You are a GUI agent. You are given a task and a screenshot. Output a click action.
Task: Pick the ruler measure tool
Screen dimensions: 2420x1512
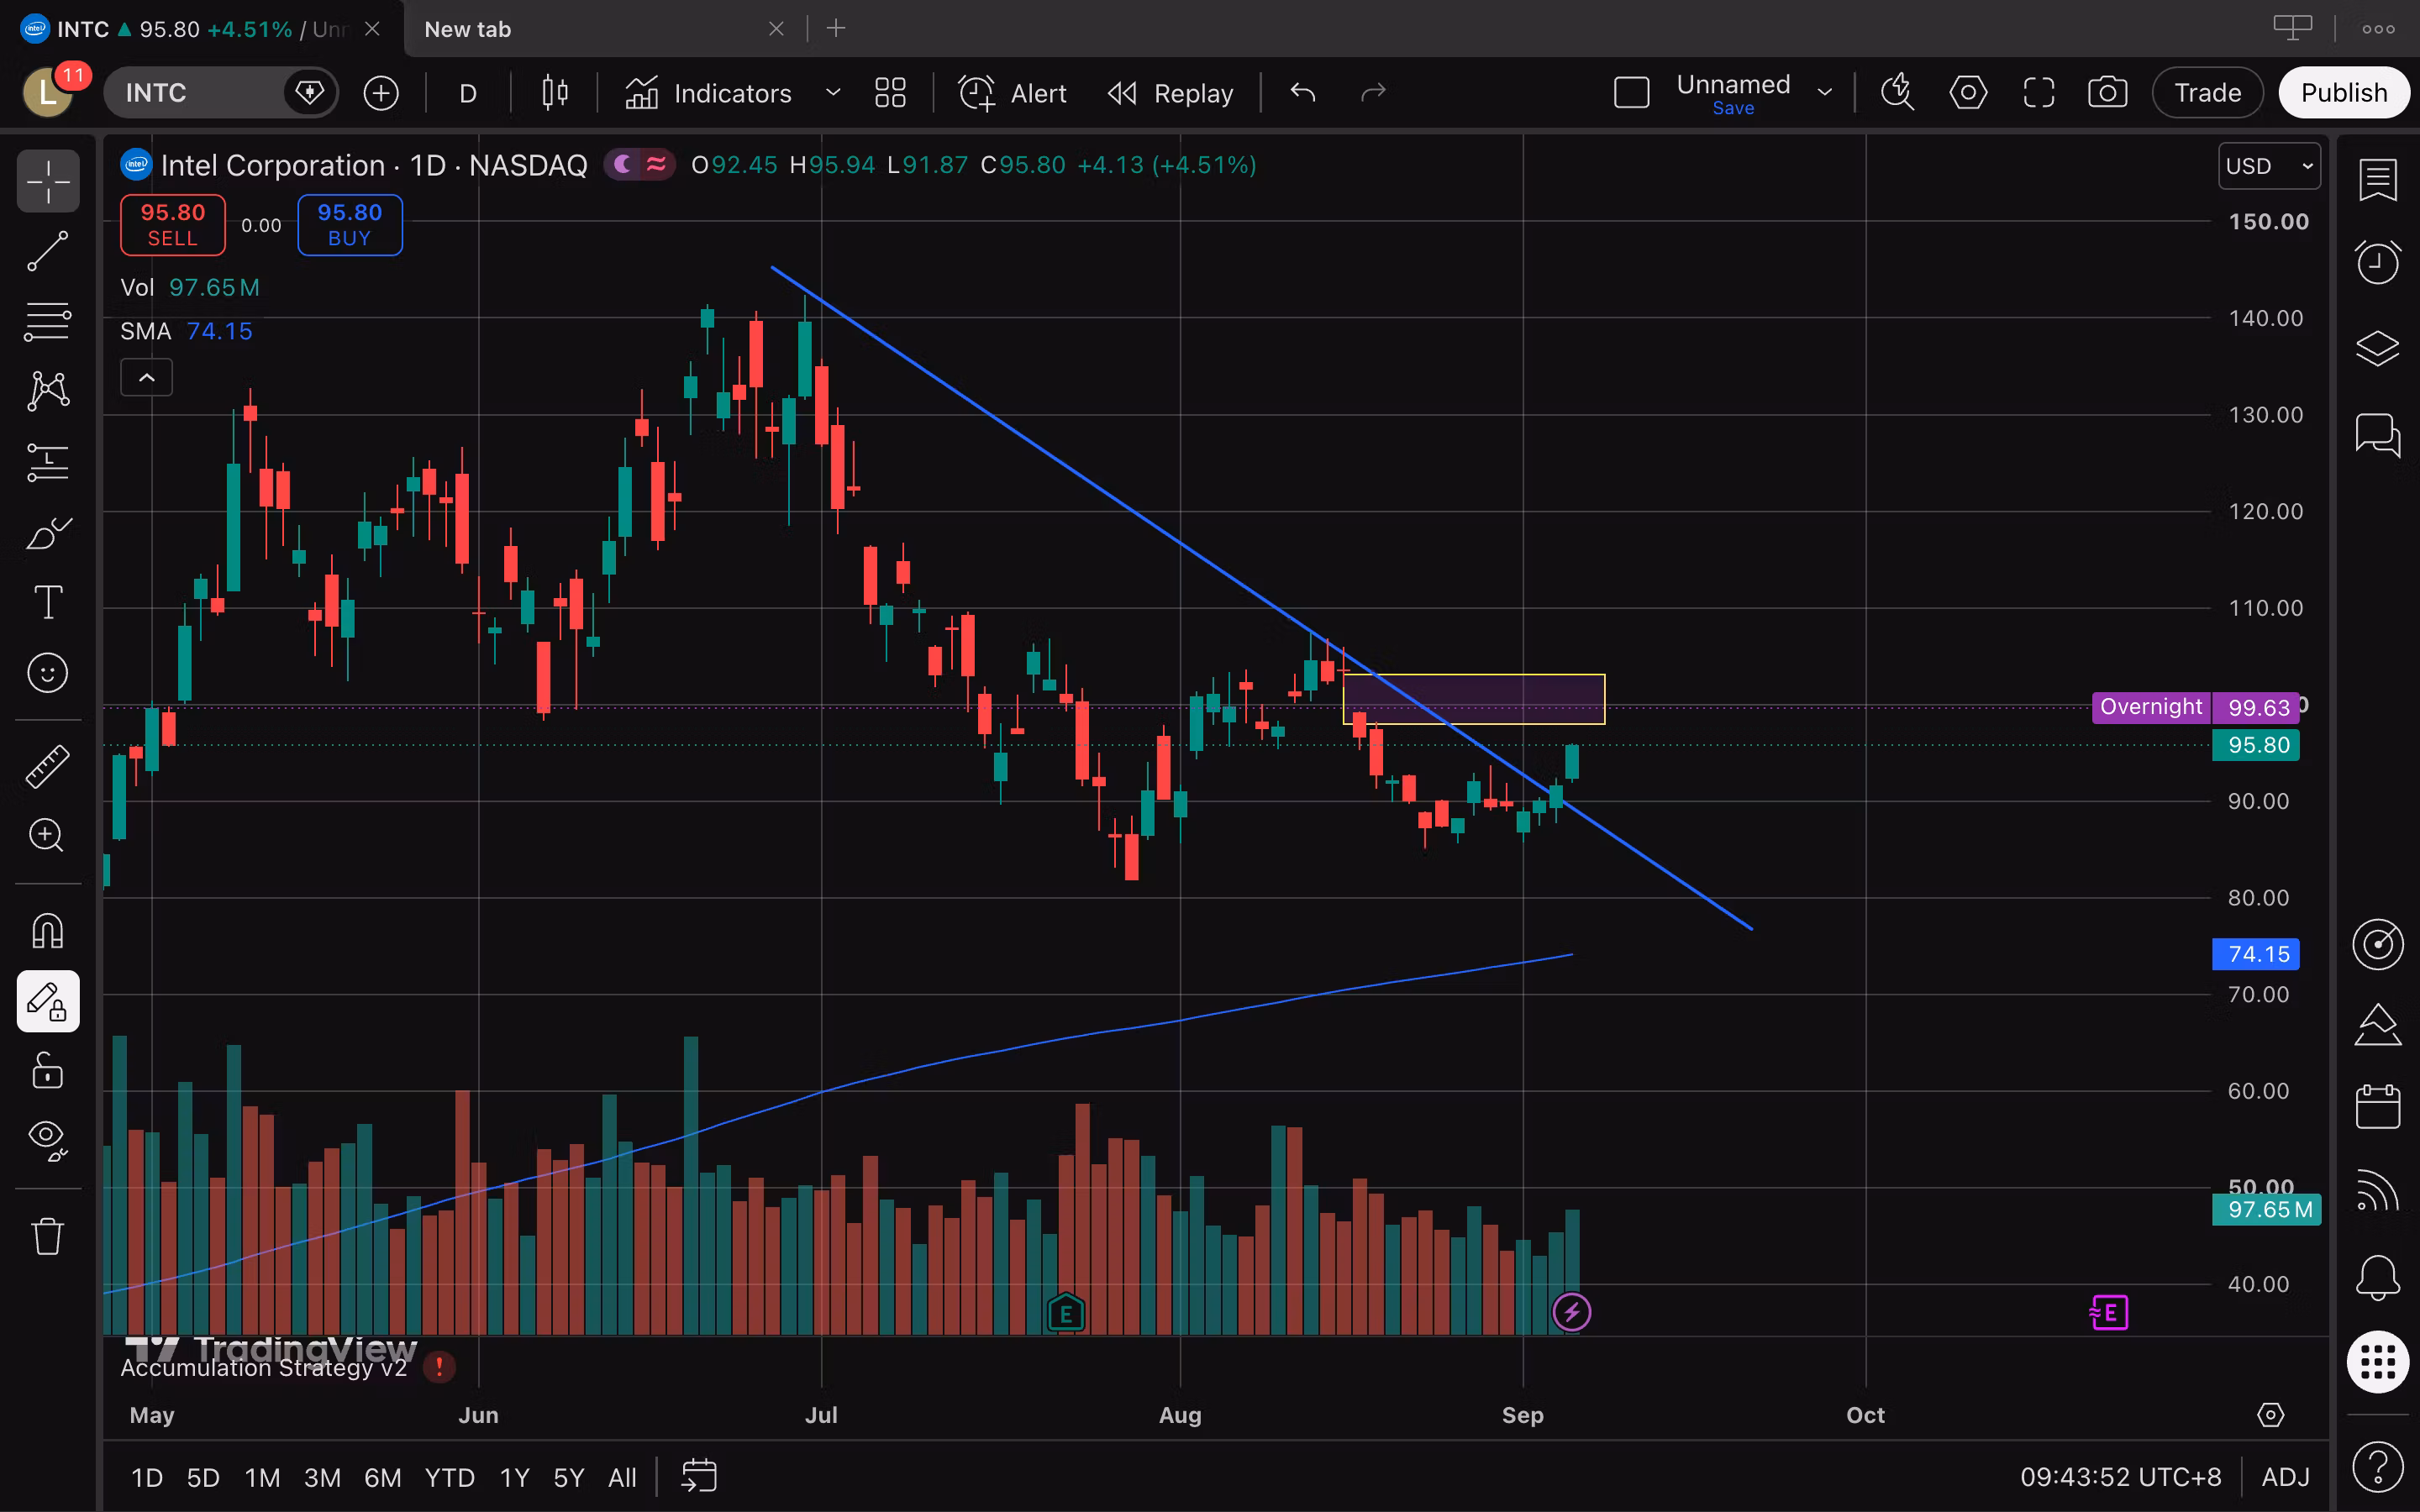click(47, 767)
